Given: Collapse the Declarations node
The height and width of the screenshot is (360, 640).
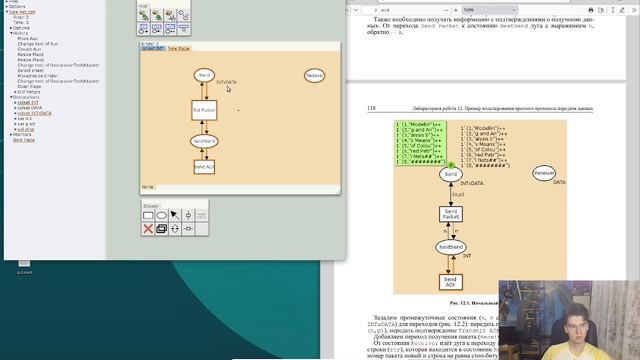Looking at the screenshot, I should tap(11, 97).
